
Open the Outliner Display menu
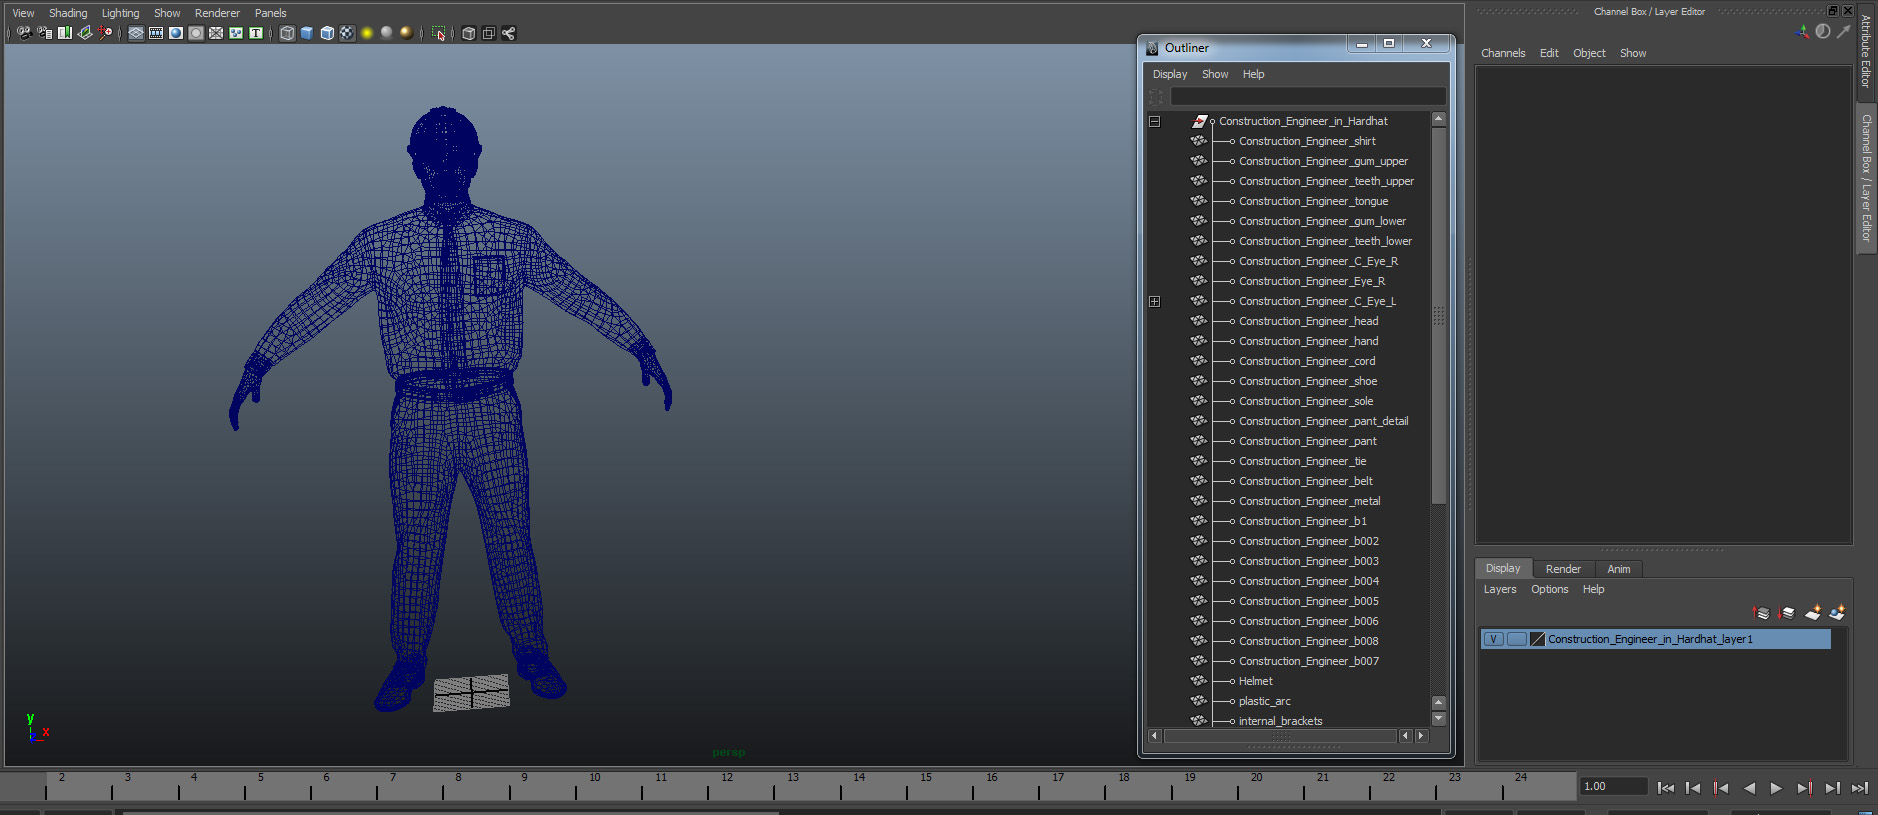coord(1170,74)
